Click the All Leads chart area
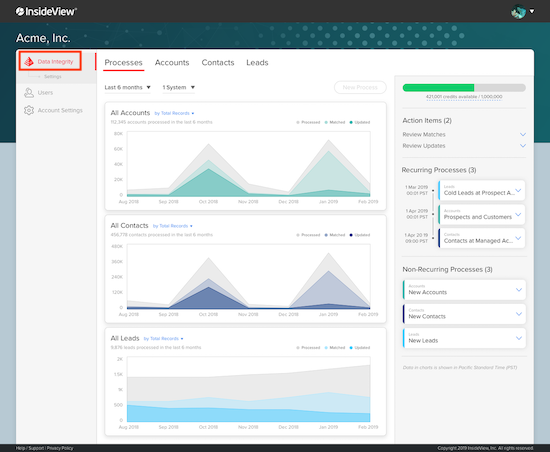This screenshot has height=452, width=550. [x=248, y=389]
